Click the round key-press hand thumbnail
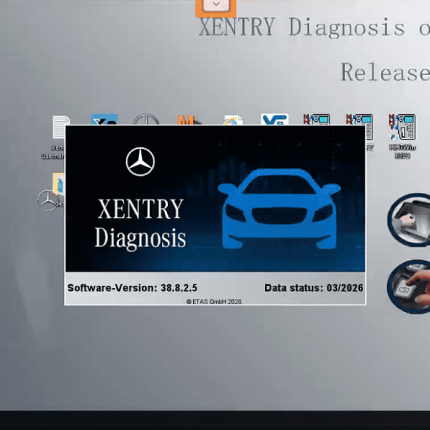The width and height of the screenshot is (430, 430). click(409, 287)
